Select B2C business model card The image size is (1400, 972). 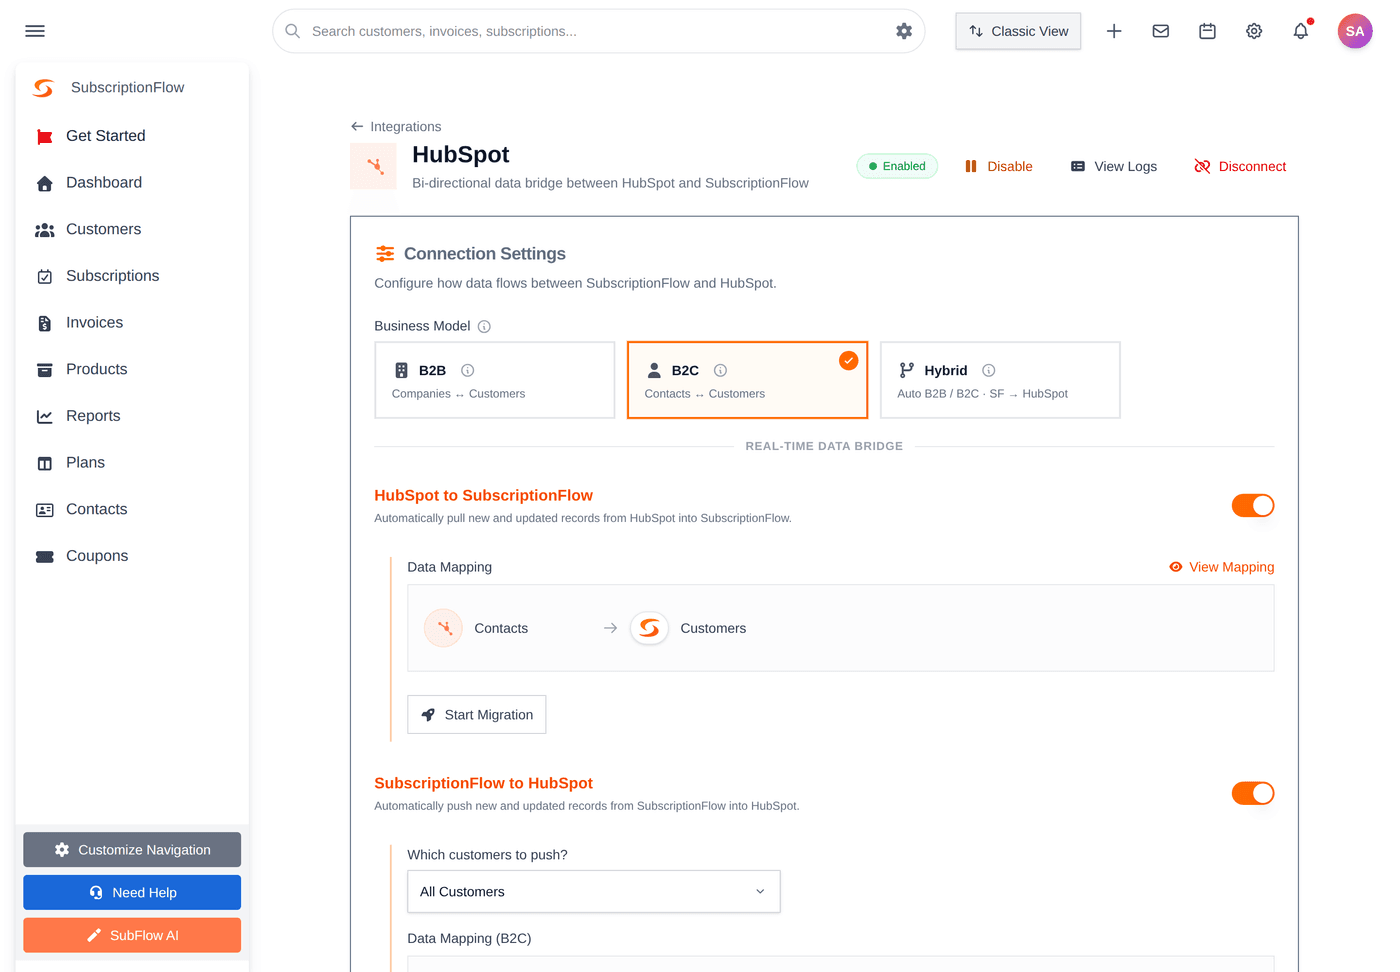[748, 380]
